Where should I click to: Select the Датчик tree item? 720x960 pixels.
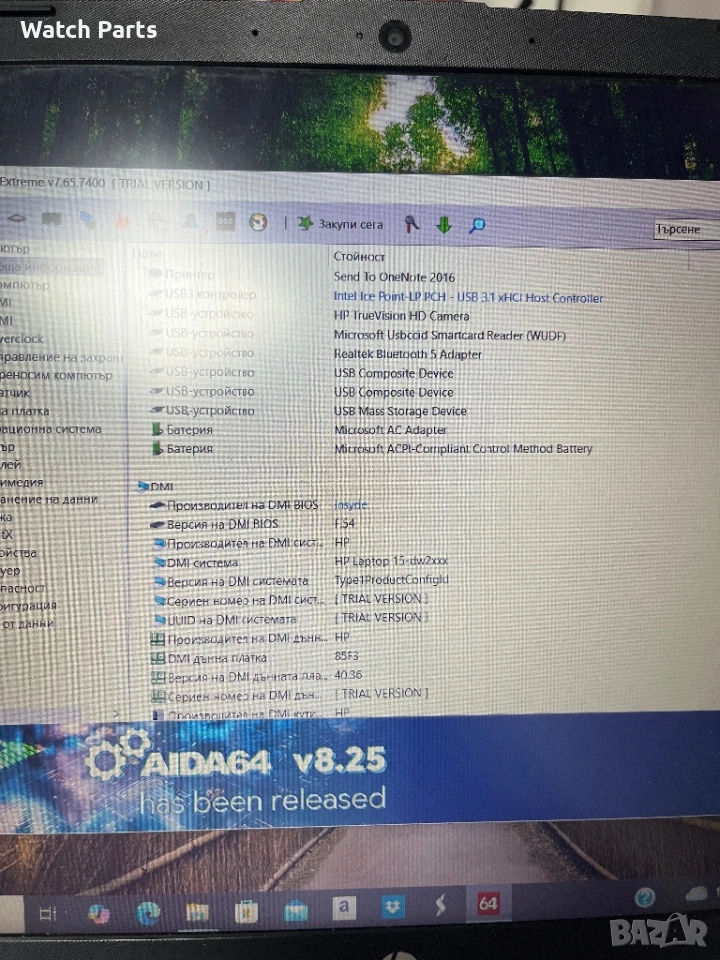(x=15, y=393)
